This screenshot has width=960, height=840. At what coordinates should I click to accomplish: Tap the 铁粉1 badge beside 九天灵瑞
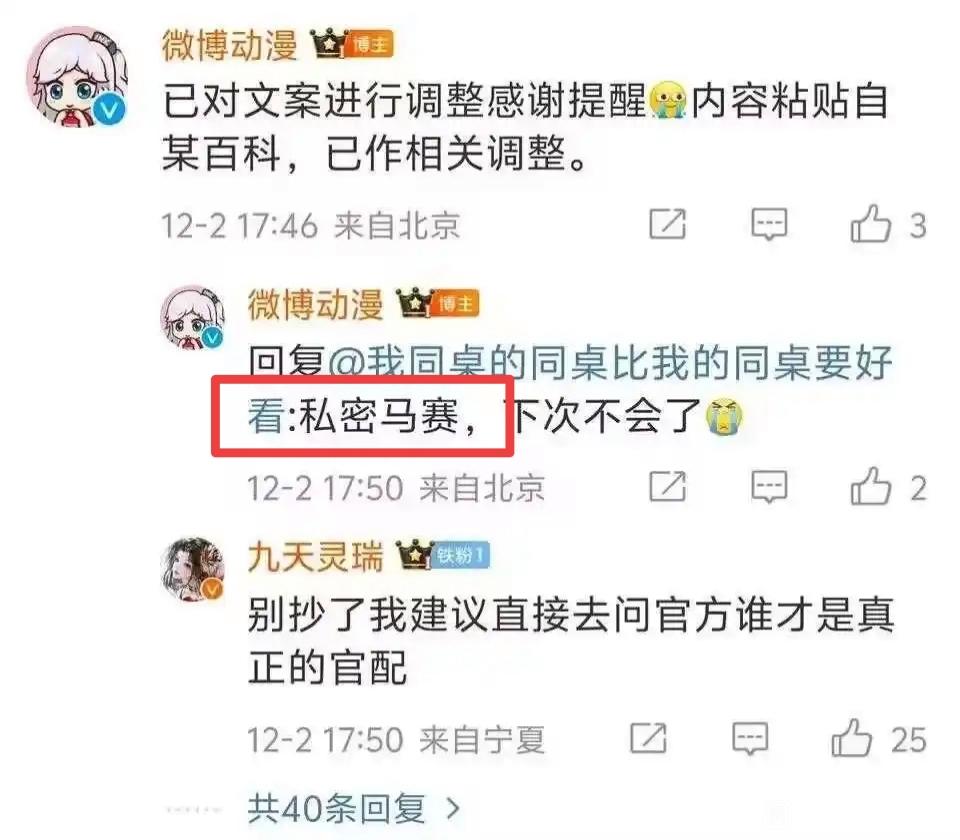[x=462, y=556]
